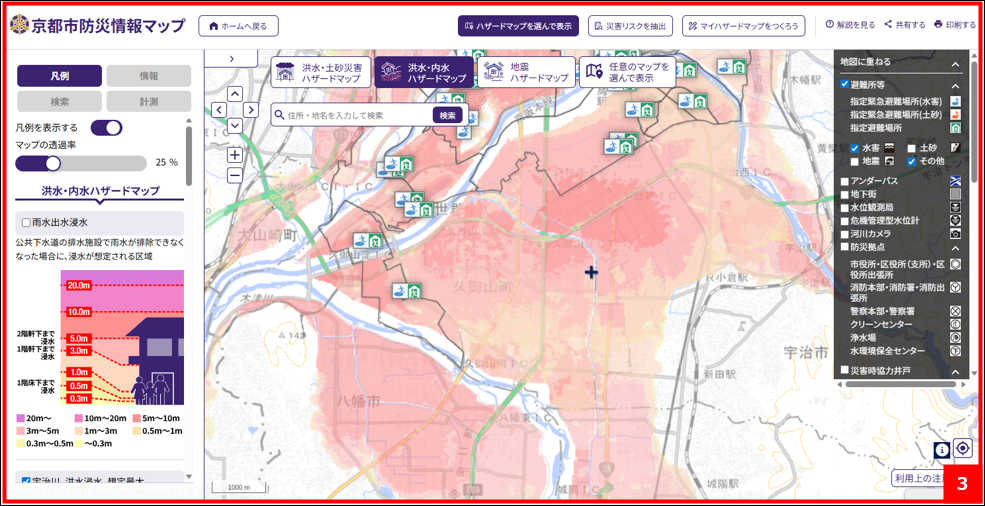985x506 pixels.
Task: Check 土砂 filter checkbox
Action: (x=912, y=148)
